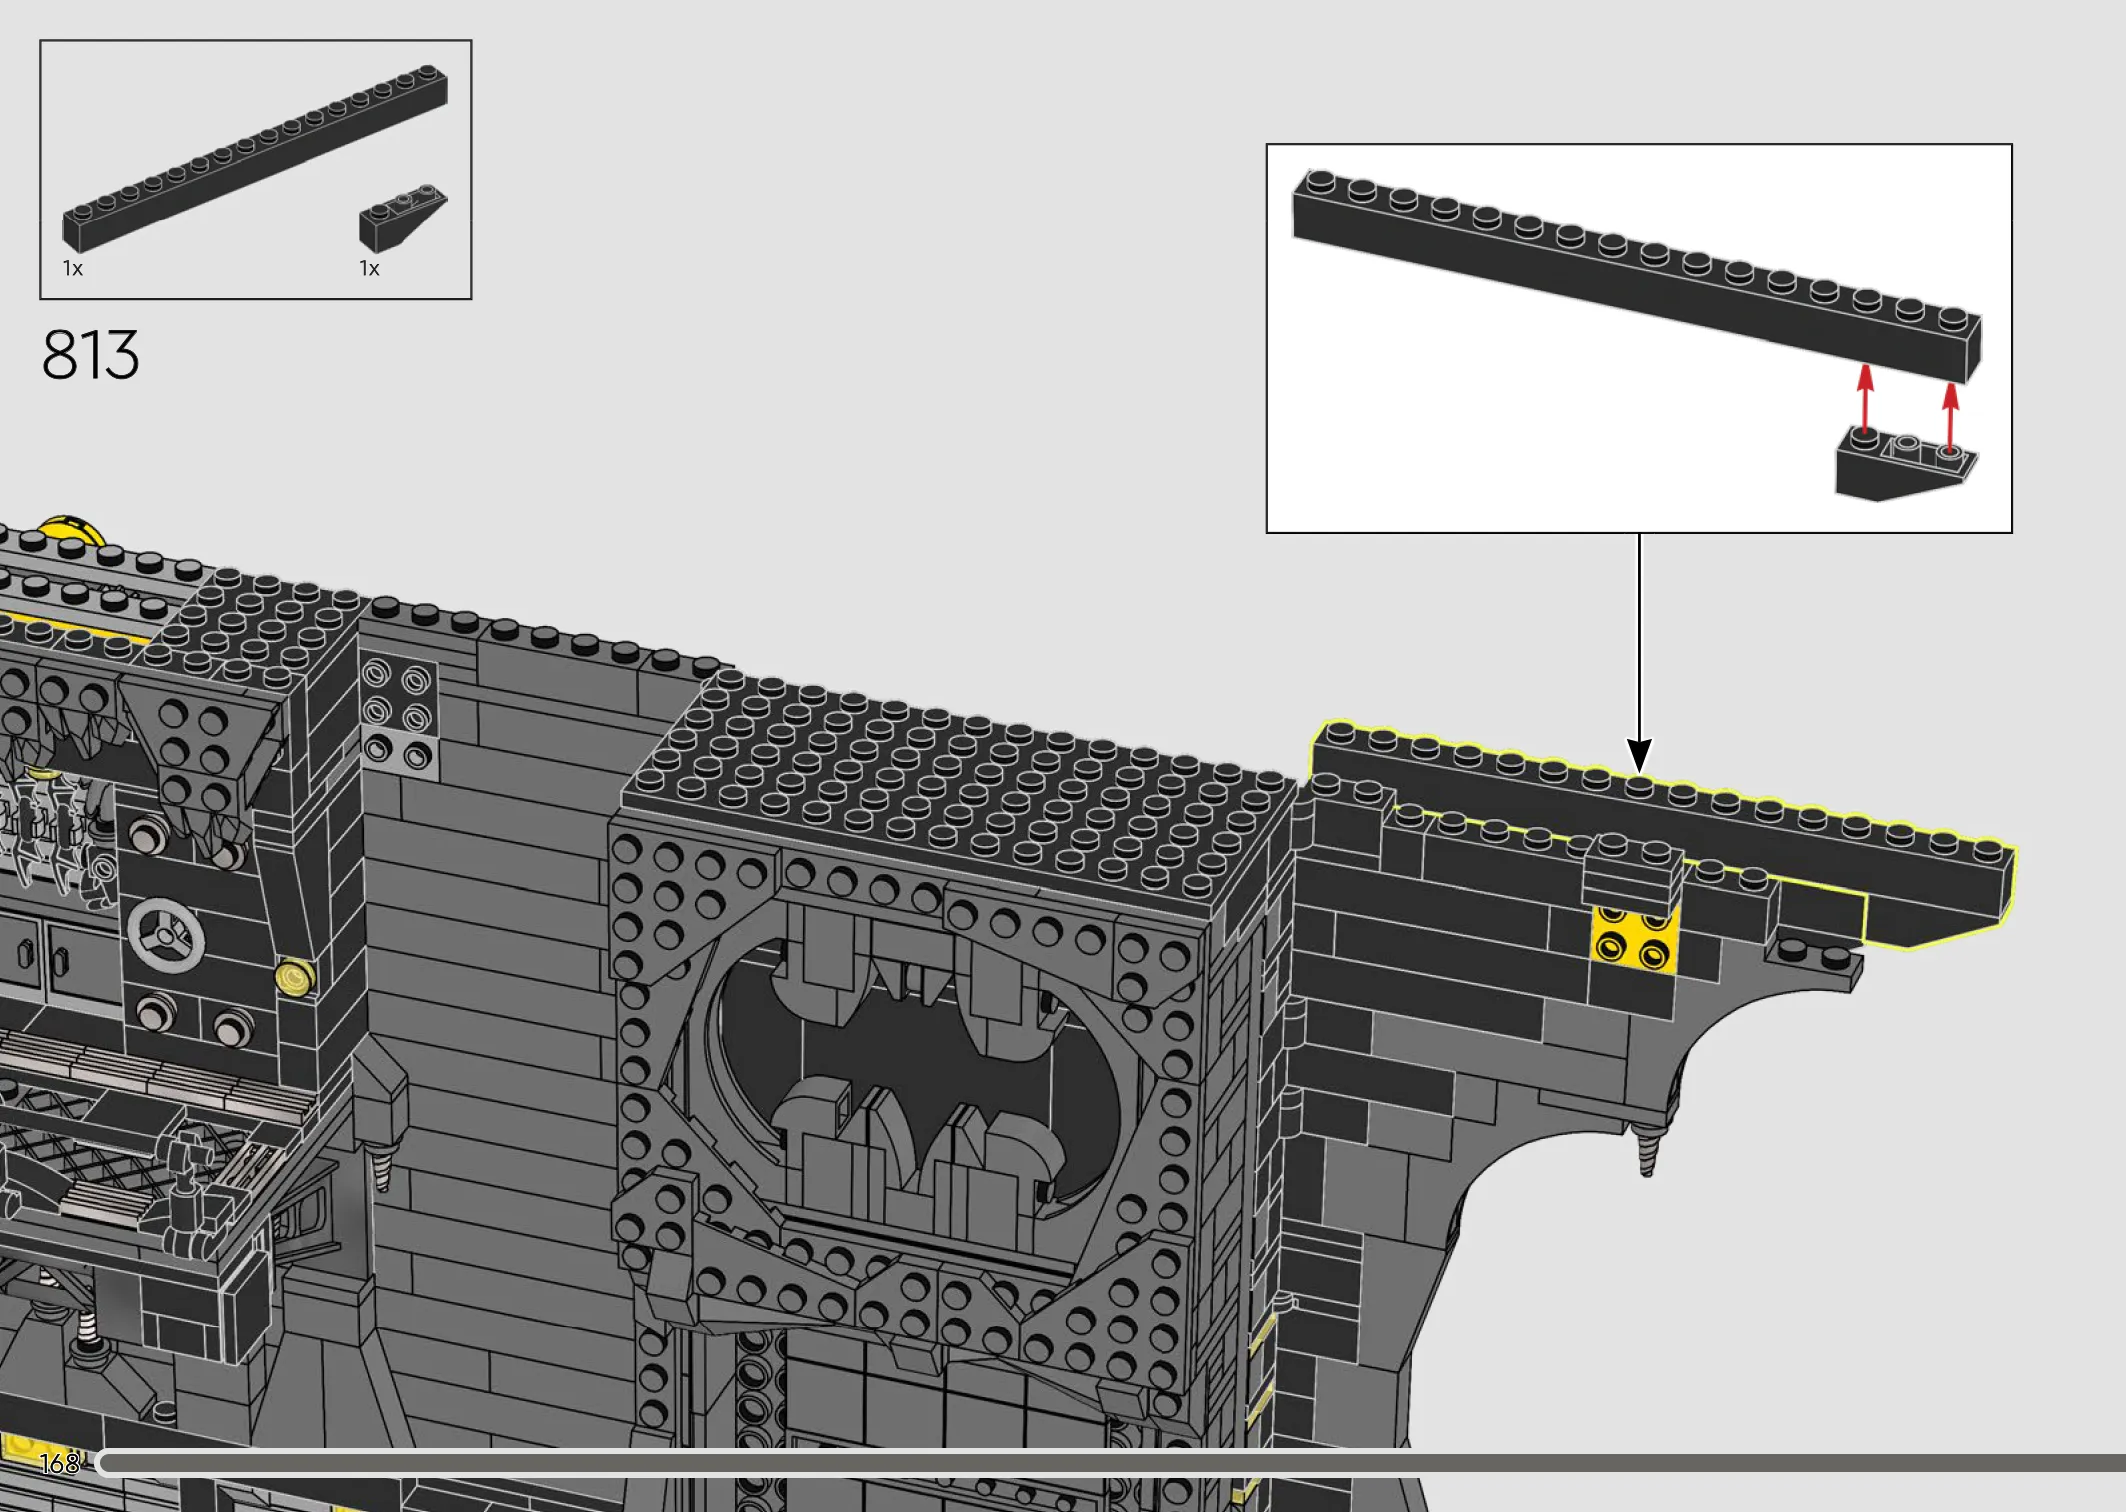
Task: Click the page number 168
Action: (x=59, y=1463)
